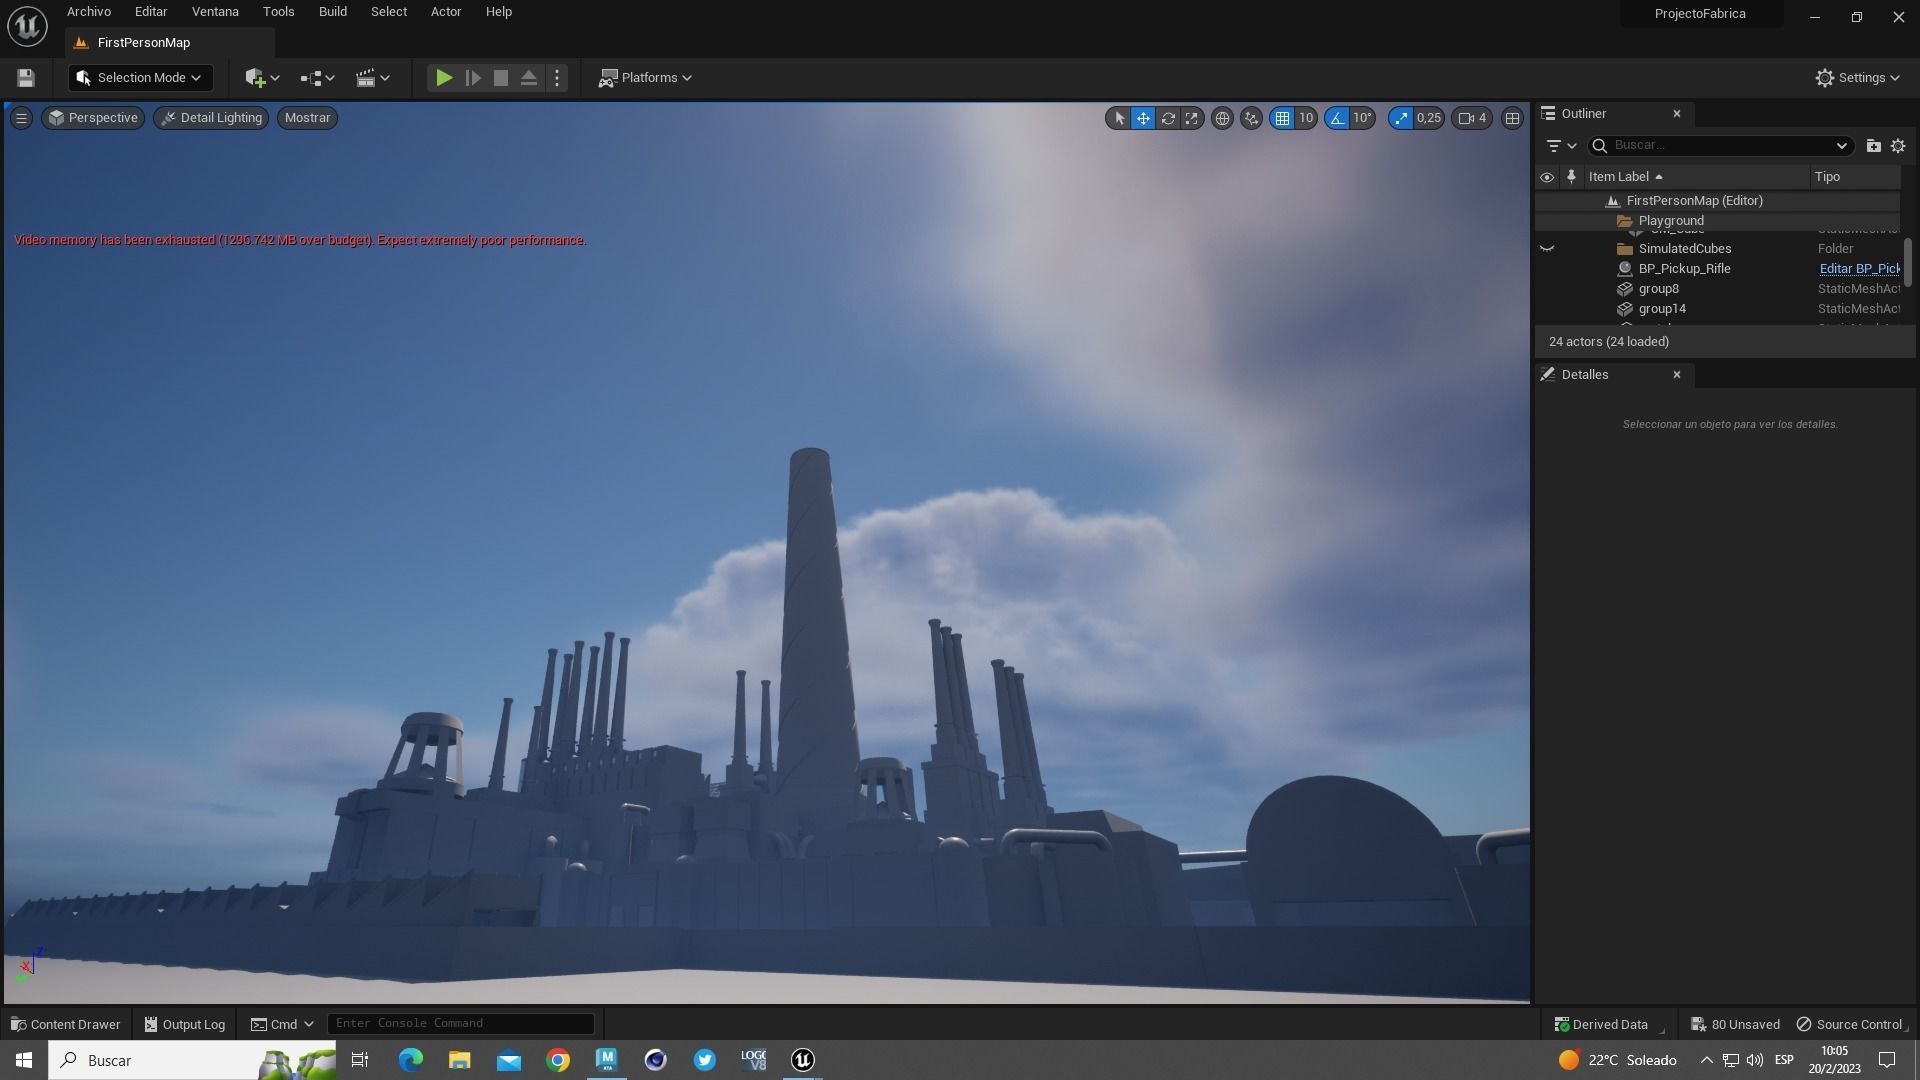
Task: Click the Outliner settings gear icon
Action: click(1898, 146)
